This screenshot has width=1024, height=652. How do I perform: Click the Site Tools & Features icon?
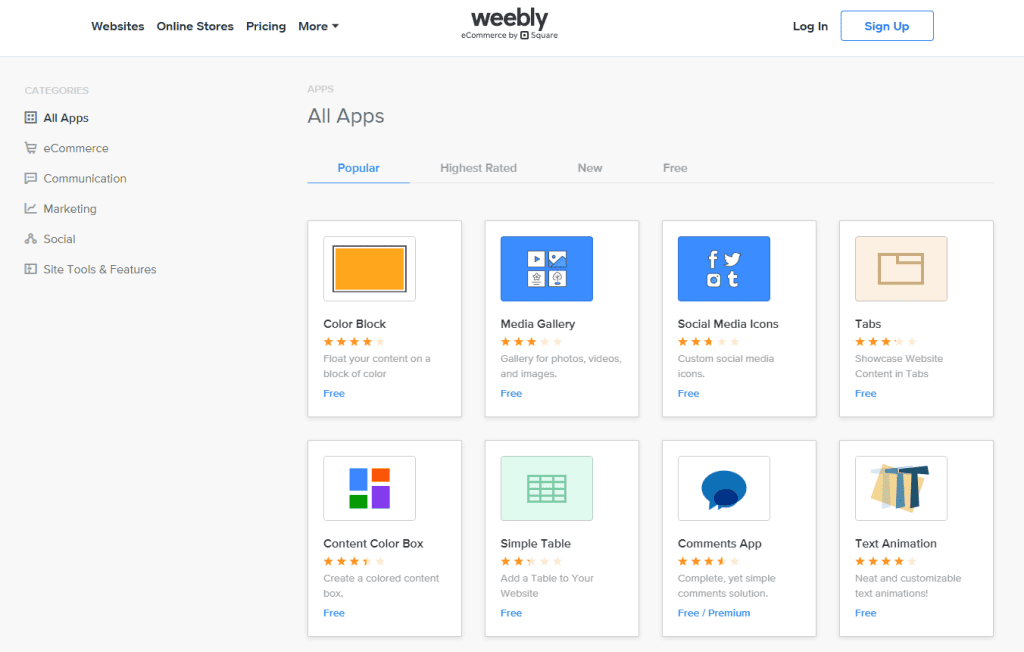point(31,269)
